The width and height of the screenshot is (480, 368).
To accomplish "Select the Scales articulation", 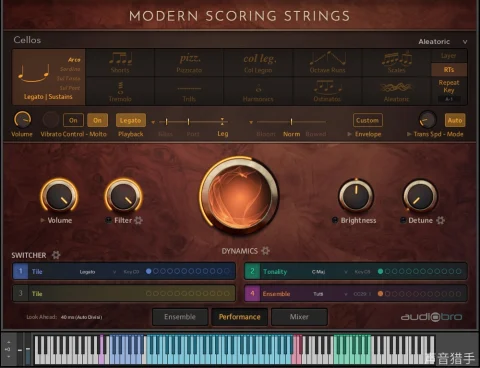I will tap(397, 63).
